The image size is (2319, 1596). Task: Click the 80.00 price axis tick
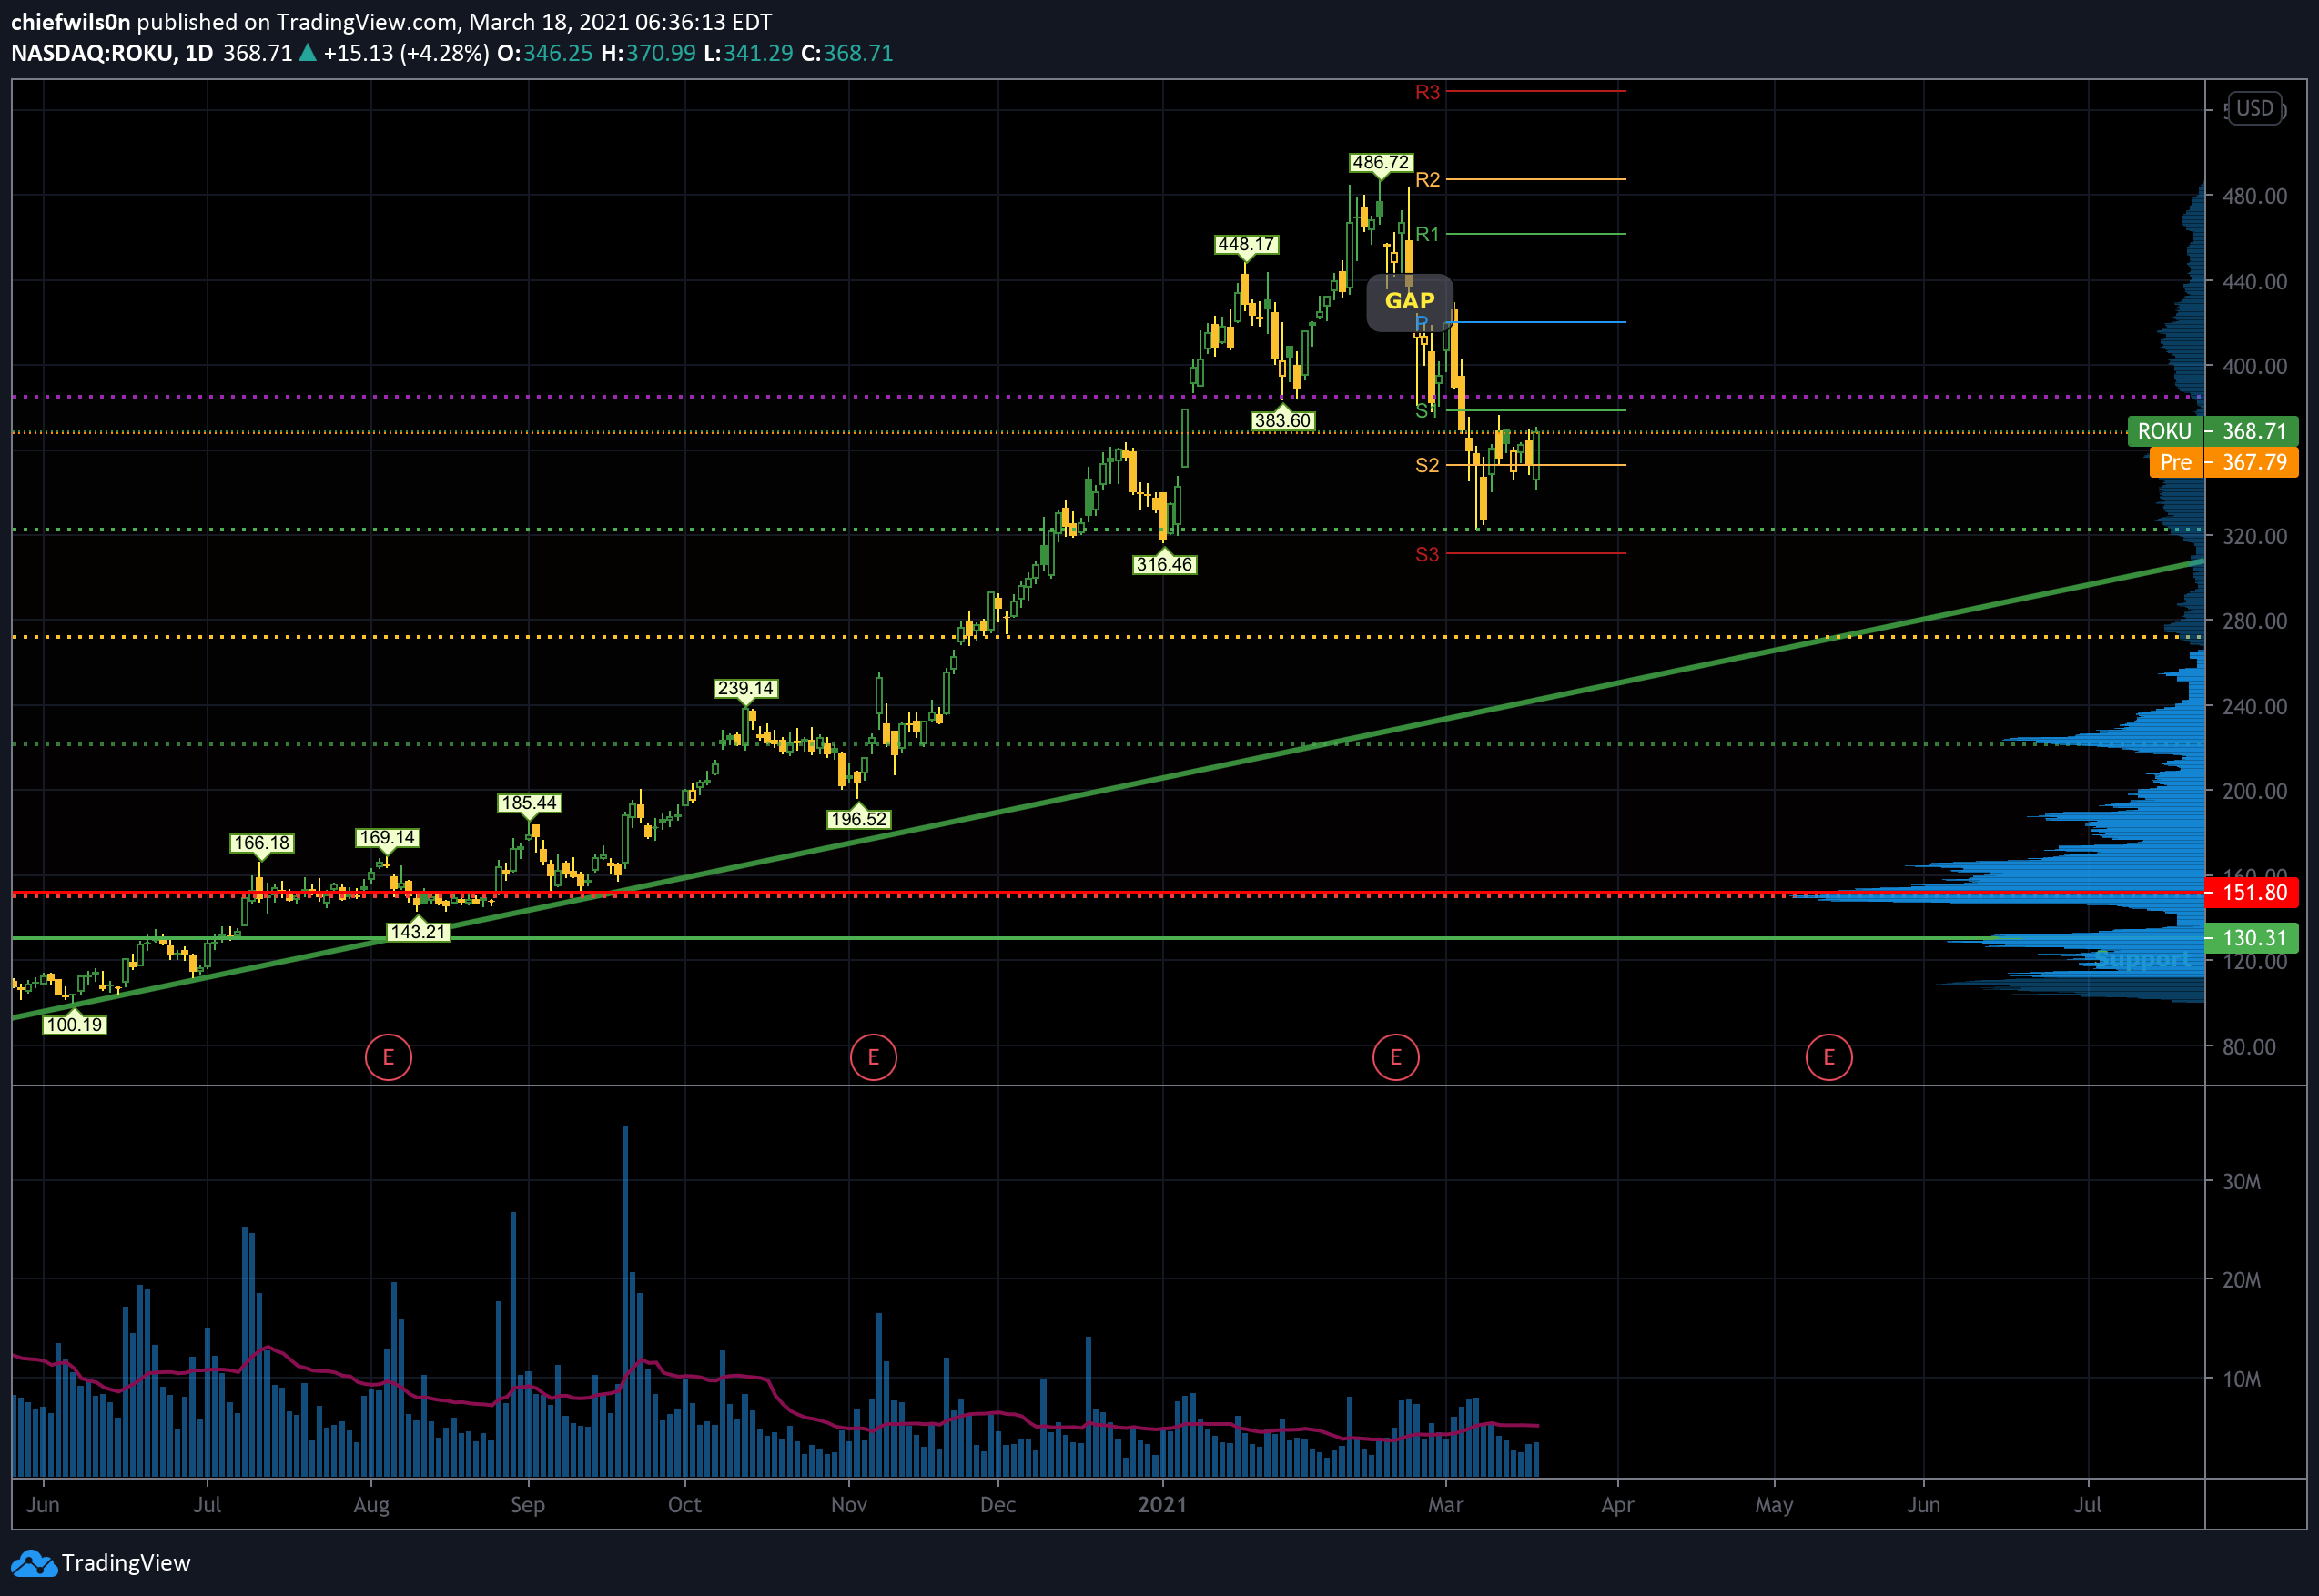2249,1047
